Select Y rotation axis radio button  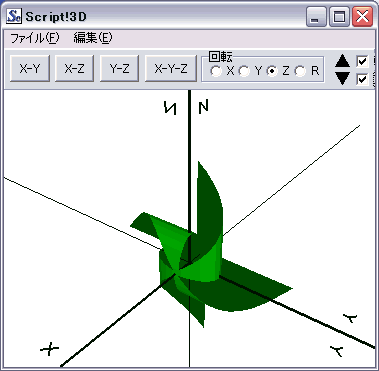tap(244, 71)
